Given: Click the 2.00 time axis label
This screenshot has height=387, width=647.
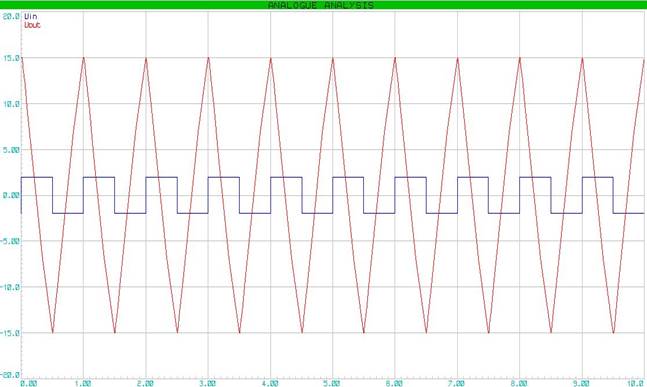Looking at the screenshot, I should pos(145,383).
